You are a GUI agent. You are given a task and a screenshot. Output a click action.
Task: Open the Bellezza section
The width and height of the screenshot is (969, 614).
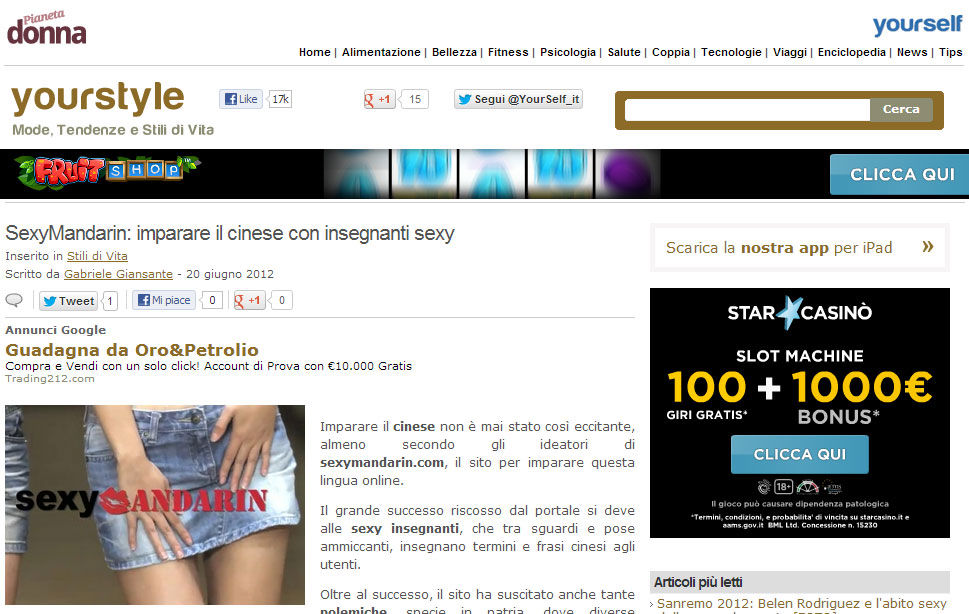(x=454, y=53)
